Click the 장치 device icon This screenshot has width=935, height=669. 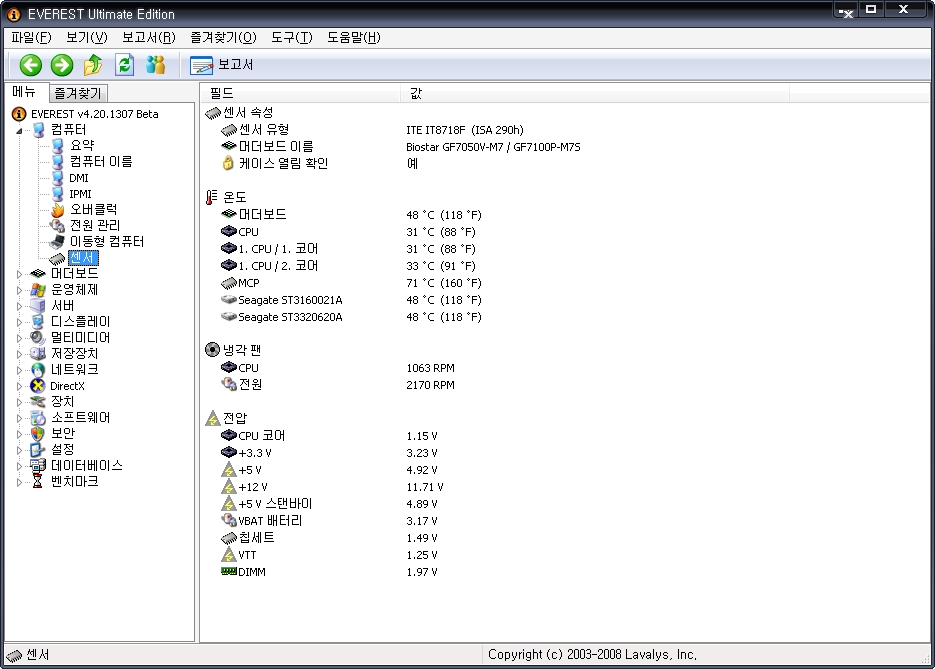[x=38, y=402]
